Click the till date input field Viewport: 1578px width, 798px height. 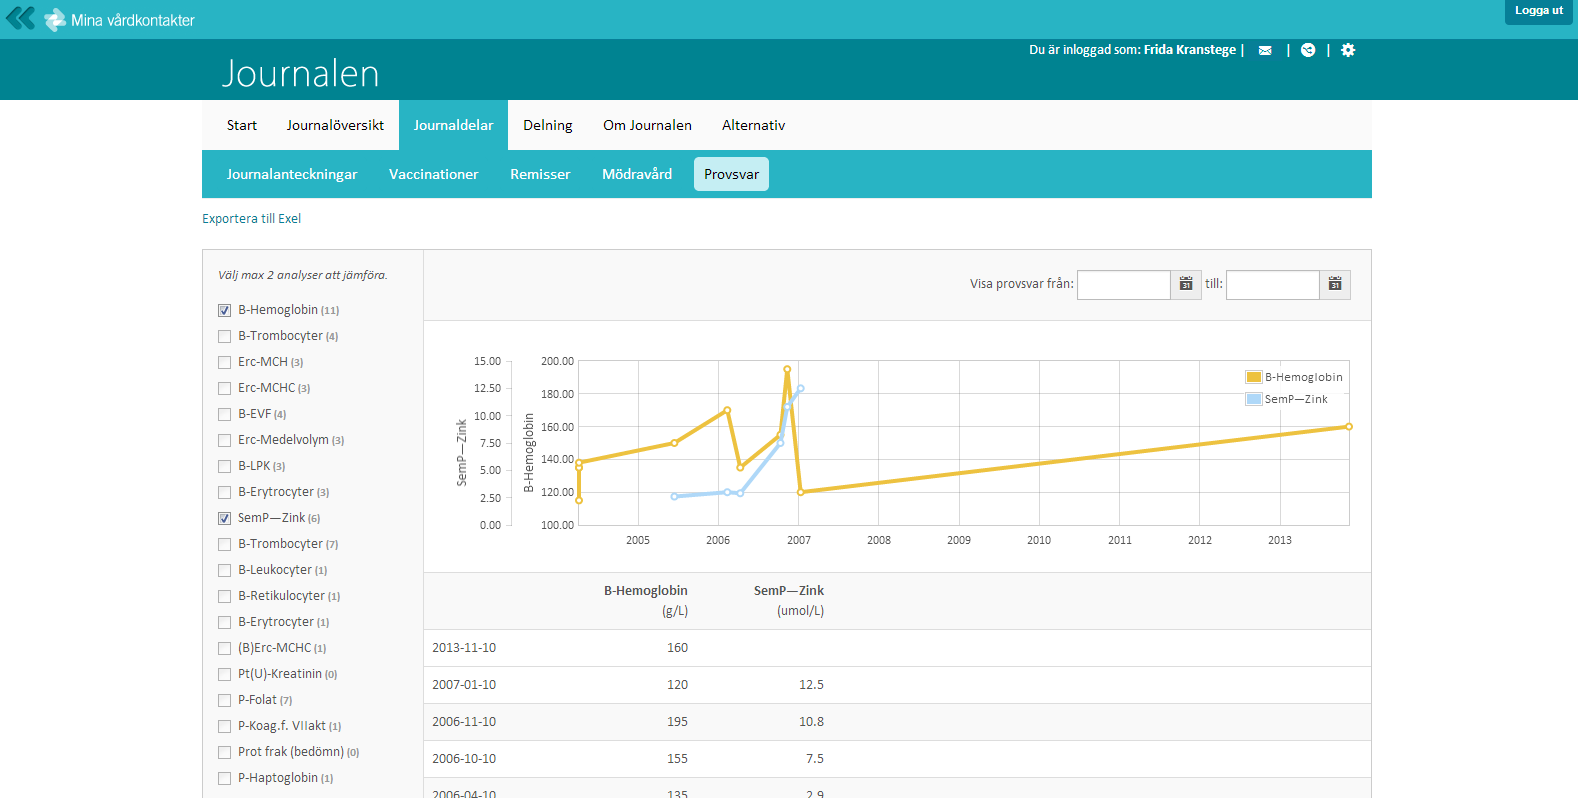coord(1272,285)
